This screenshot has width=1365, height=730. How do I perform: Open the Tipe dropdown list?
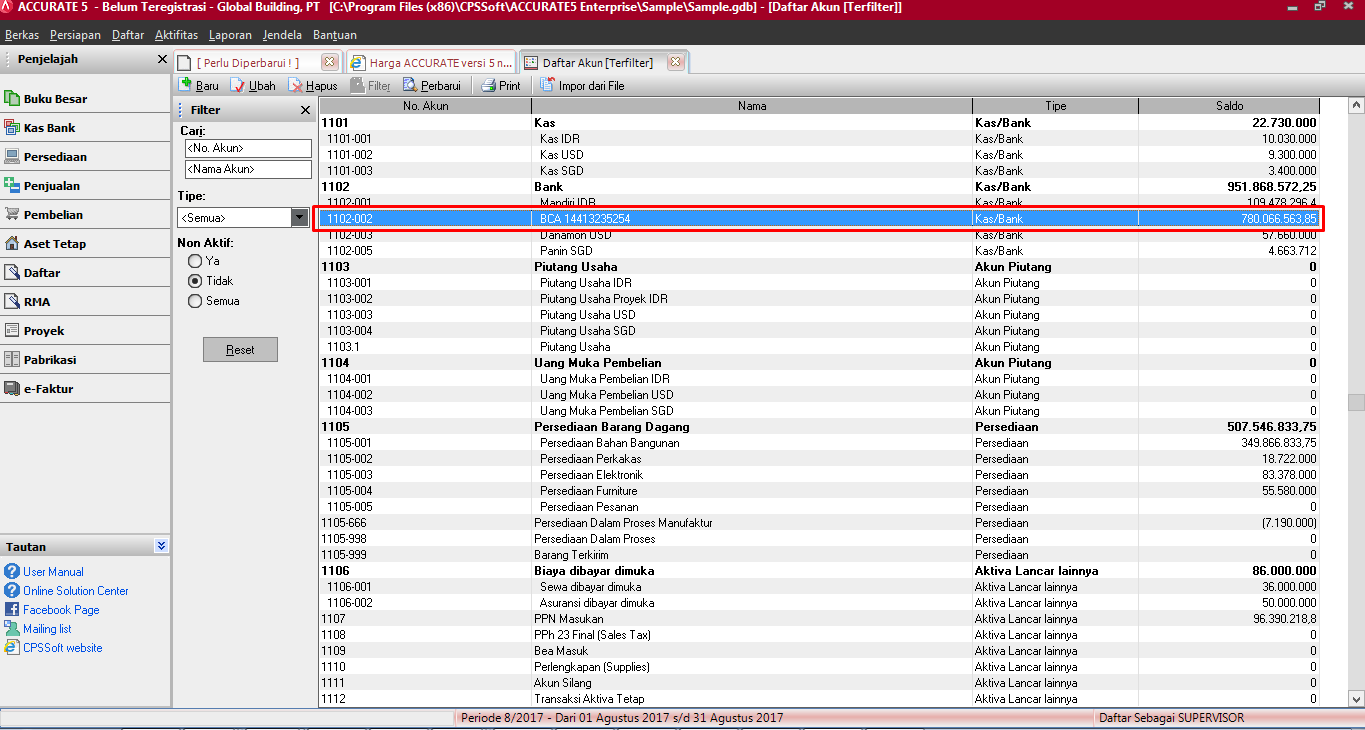click(299, 217)
